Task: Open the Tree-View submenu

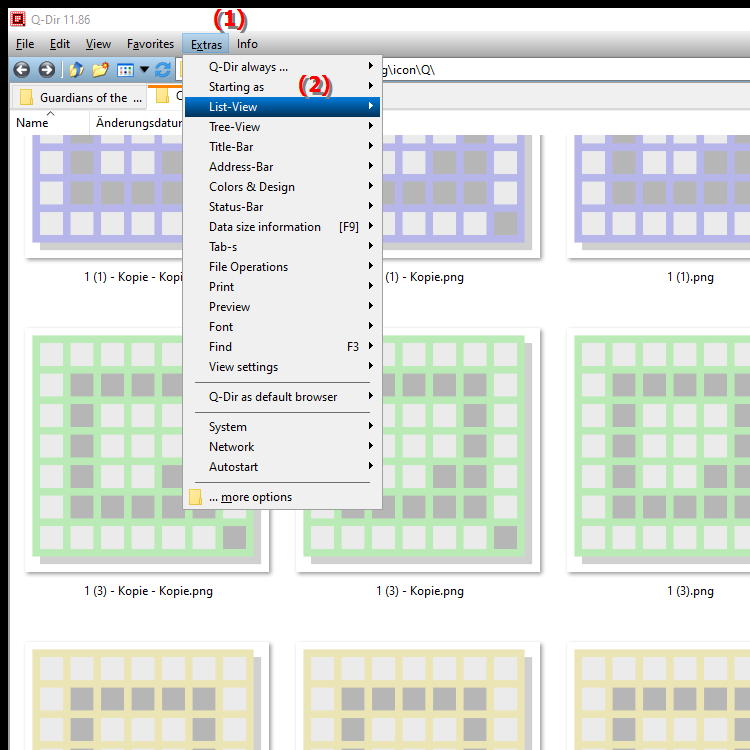Action: (x=282, y=127)
